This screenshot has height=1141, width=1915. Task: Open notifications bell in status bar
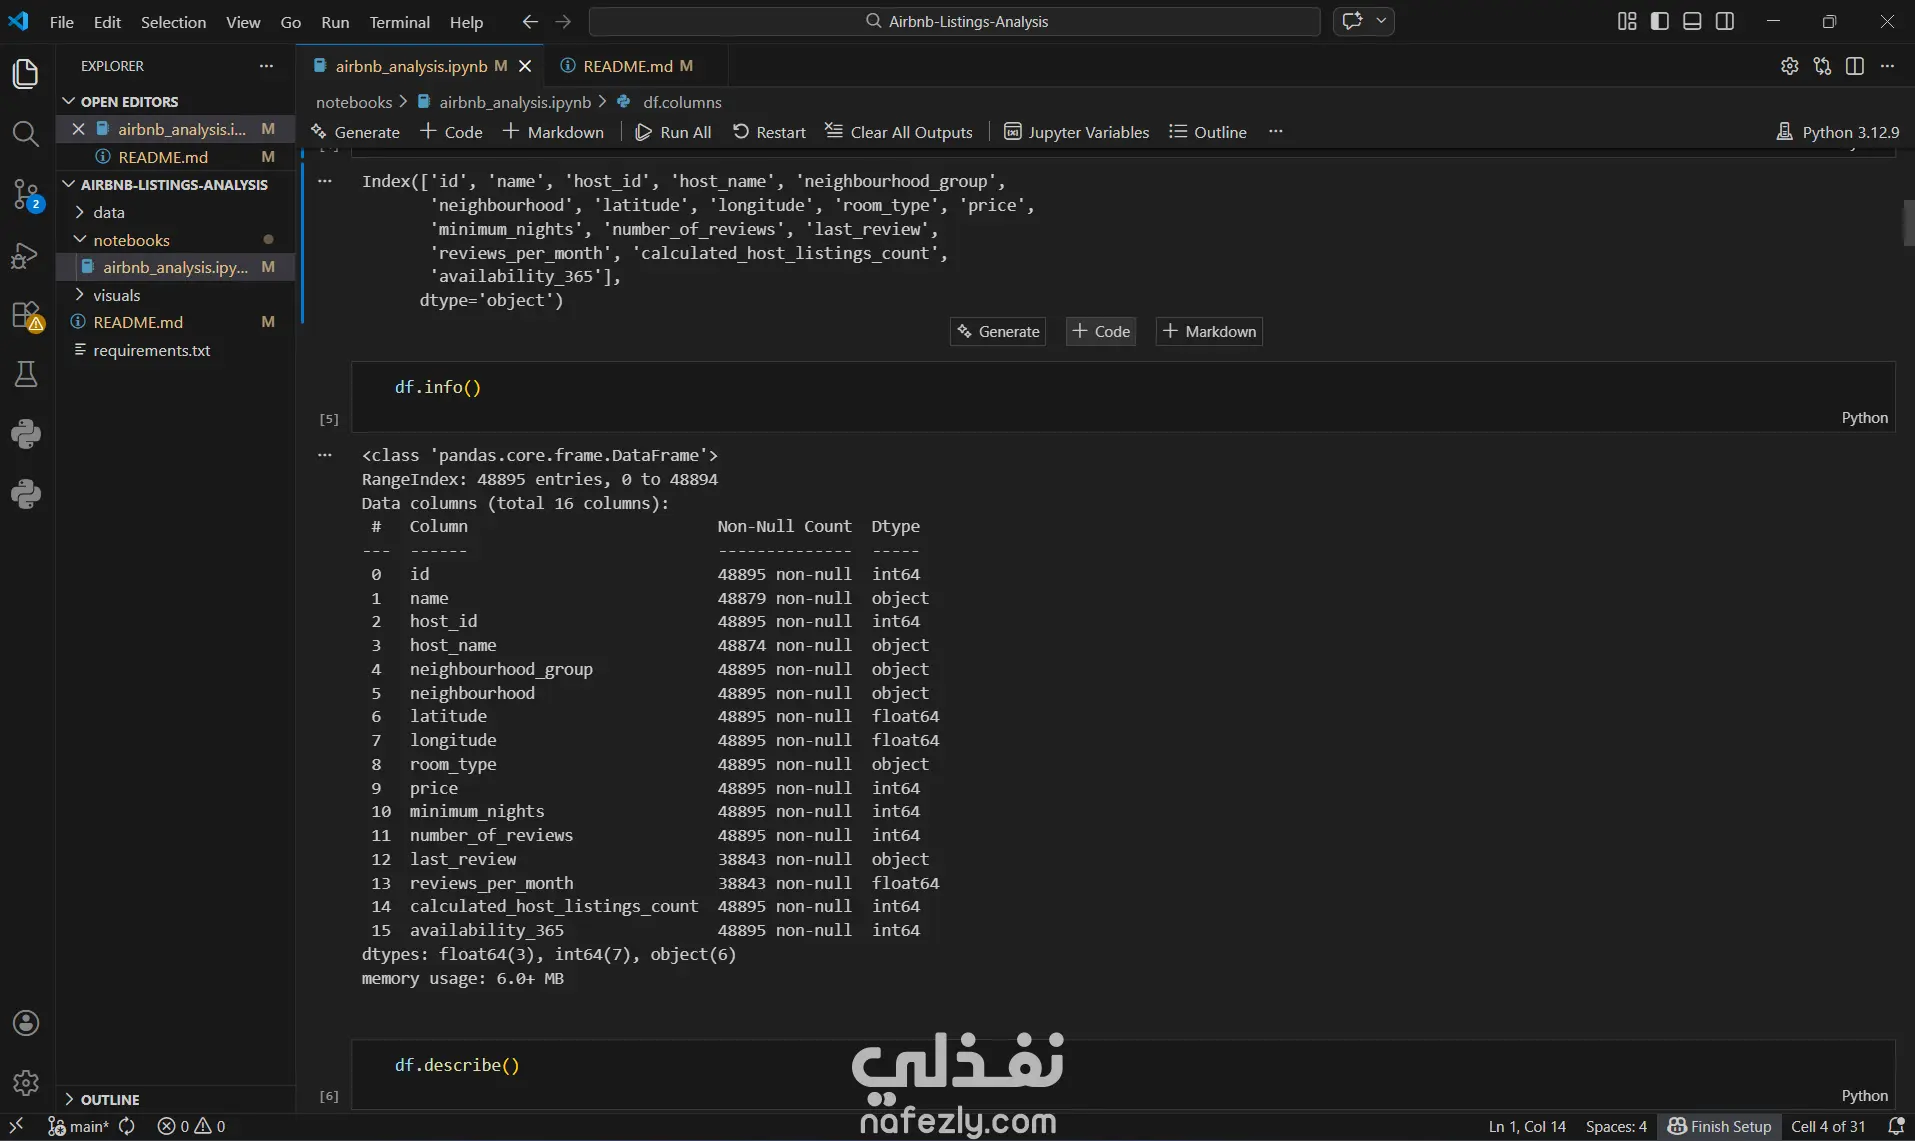(x=1895, y=1126)
